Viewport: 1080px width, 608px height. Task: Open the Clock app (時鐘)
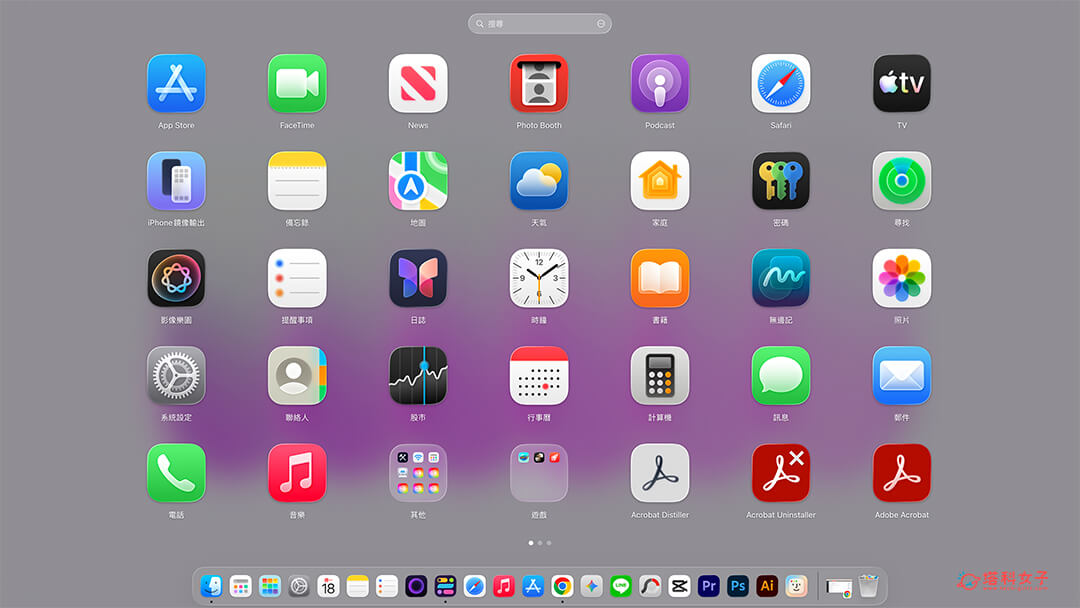point(539,278)
